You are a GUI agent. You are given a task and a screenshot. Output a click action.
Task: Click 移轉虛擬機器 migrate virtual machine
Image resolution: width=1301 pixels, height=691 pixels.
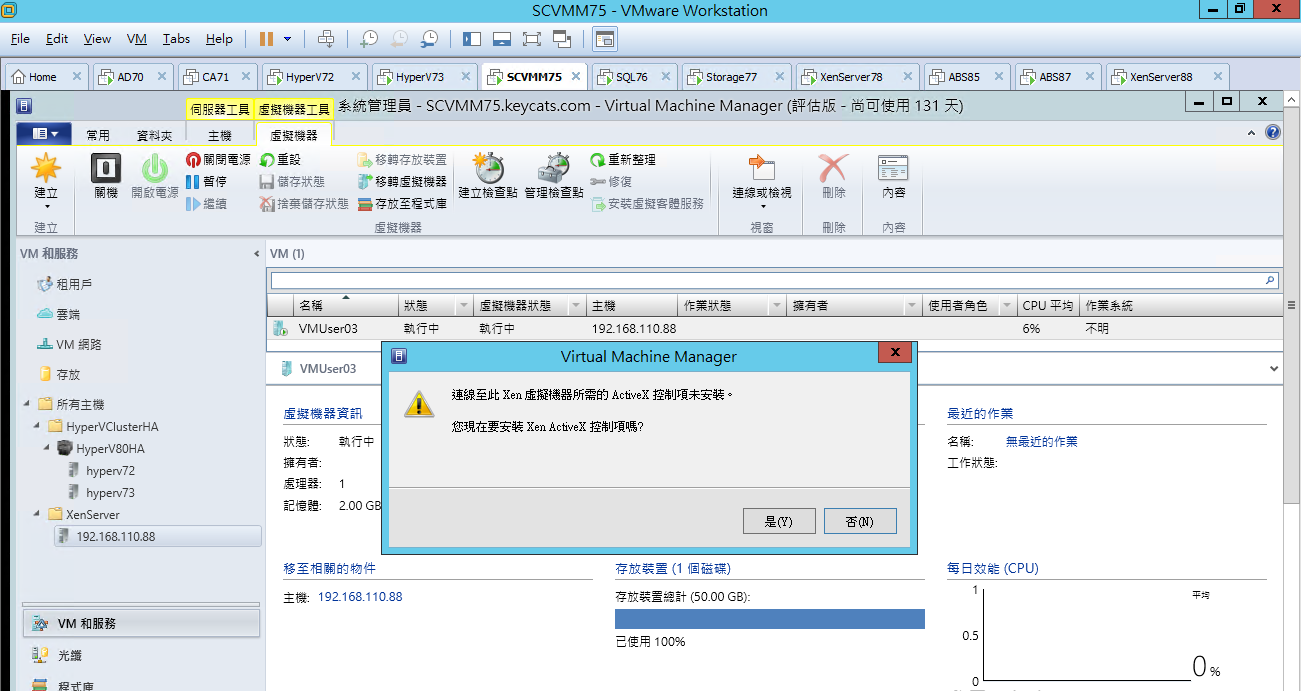click(x=402, y=182)
